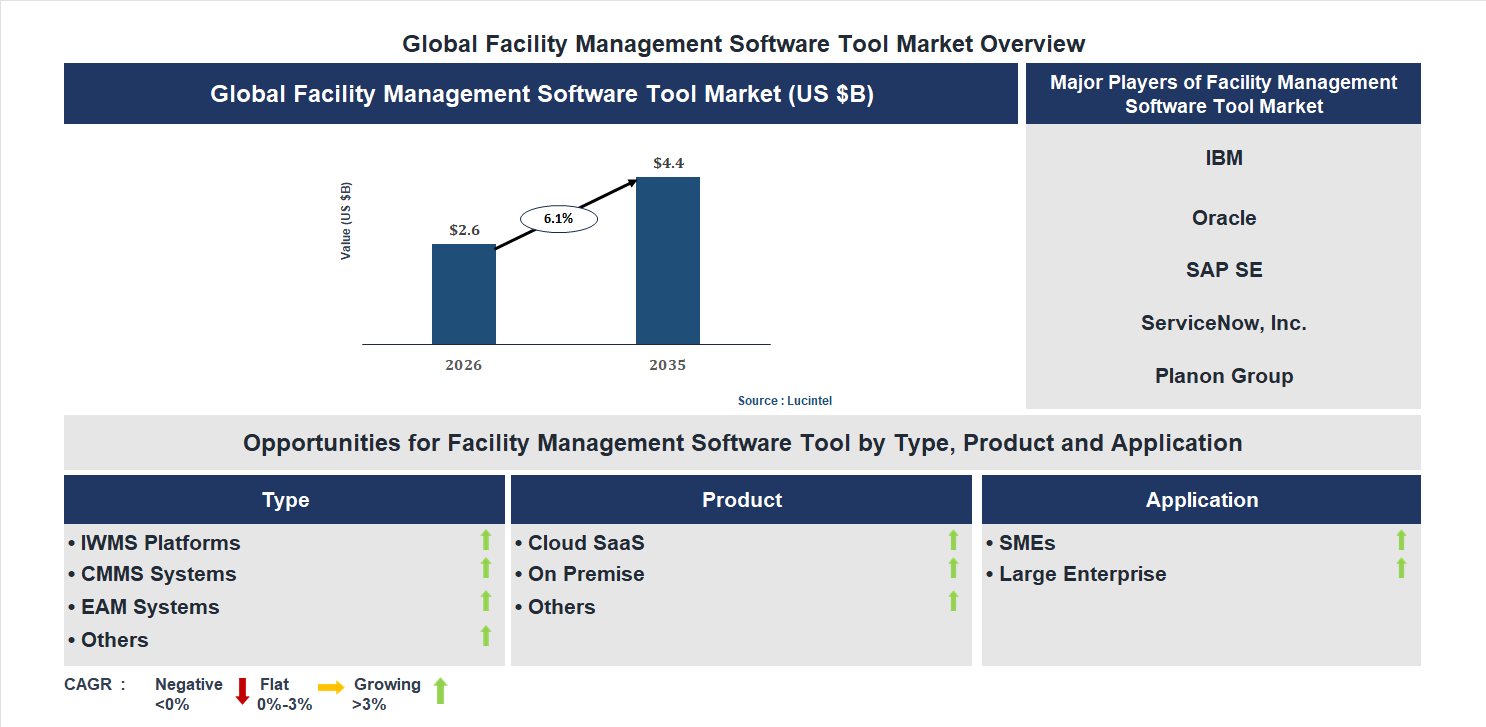Click the growth arrow next to SMEs
The width and height of the screenshot is (1486, 727).
click(1403, 541)
